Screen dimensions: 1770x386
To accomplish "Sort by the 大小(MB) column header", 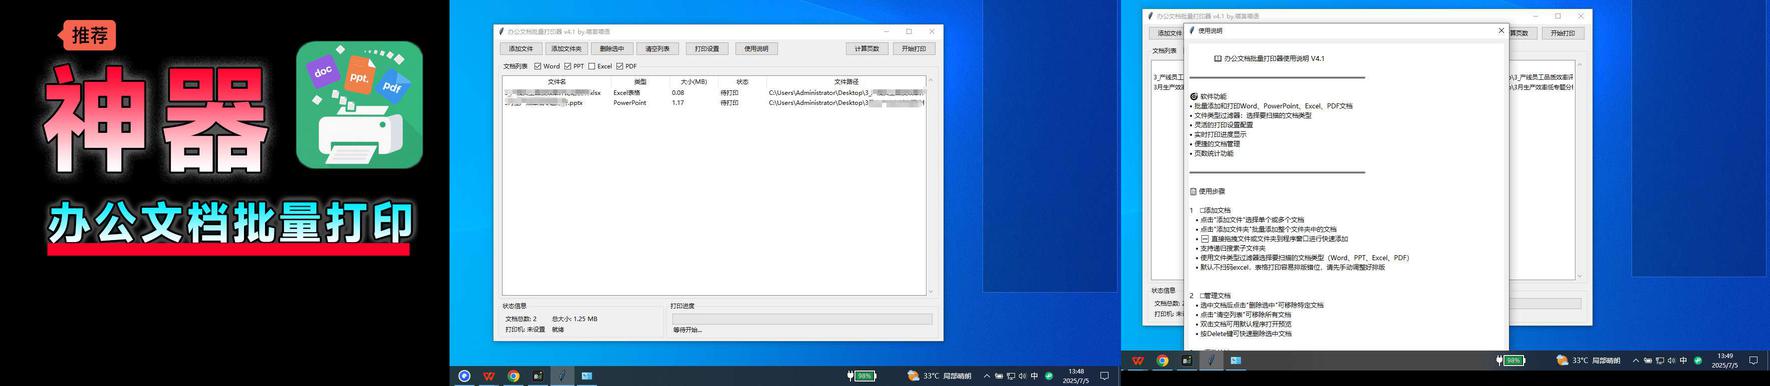I will 693,82.
